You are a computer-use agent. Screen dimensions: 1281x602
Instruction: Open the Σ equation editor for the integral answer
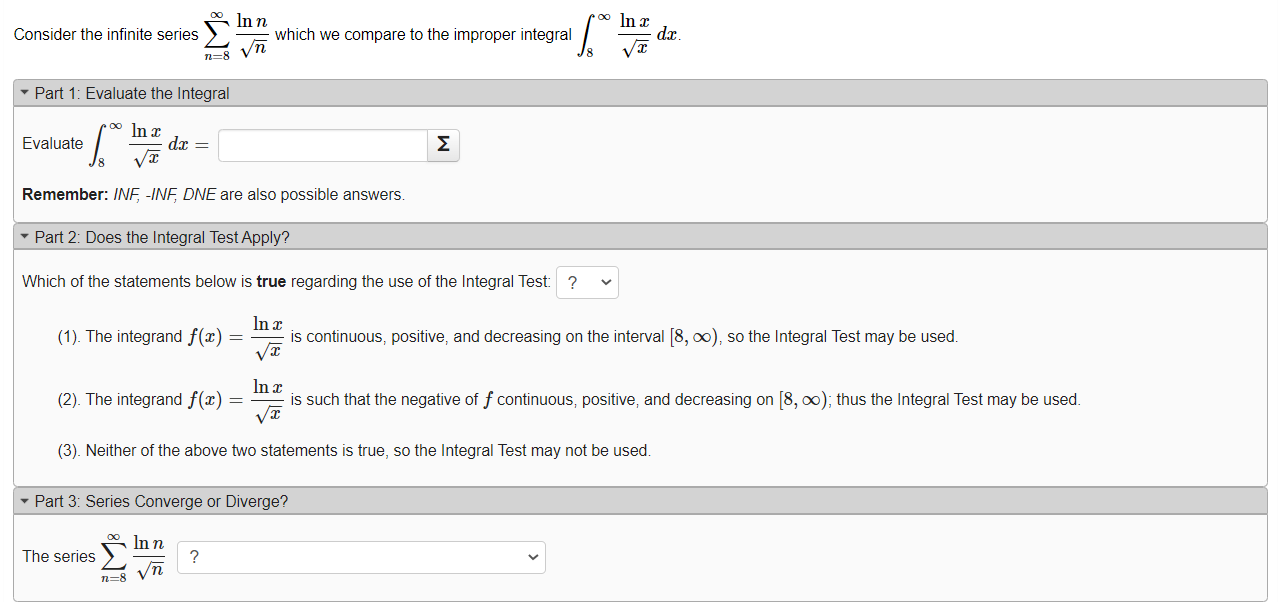[442, 145]
